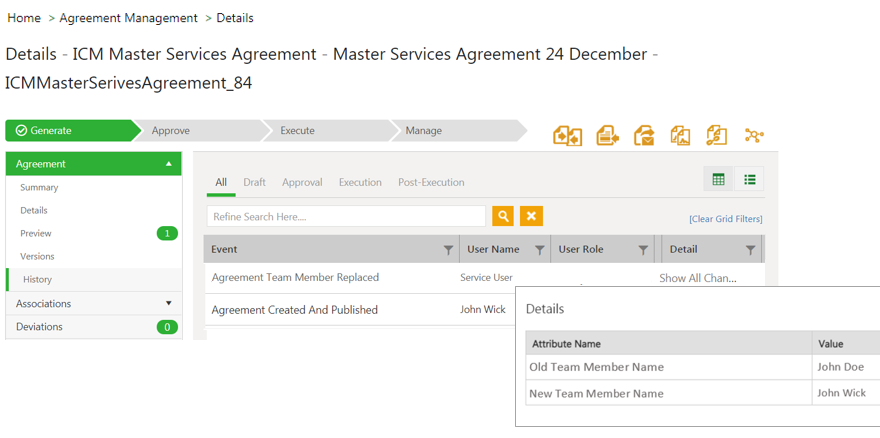Click the Clear Grid Filters link
This screenshot has height=438, width=880.
click(x=725, y=219)
